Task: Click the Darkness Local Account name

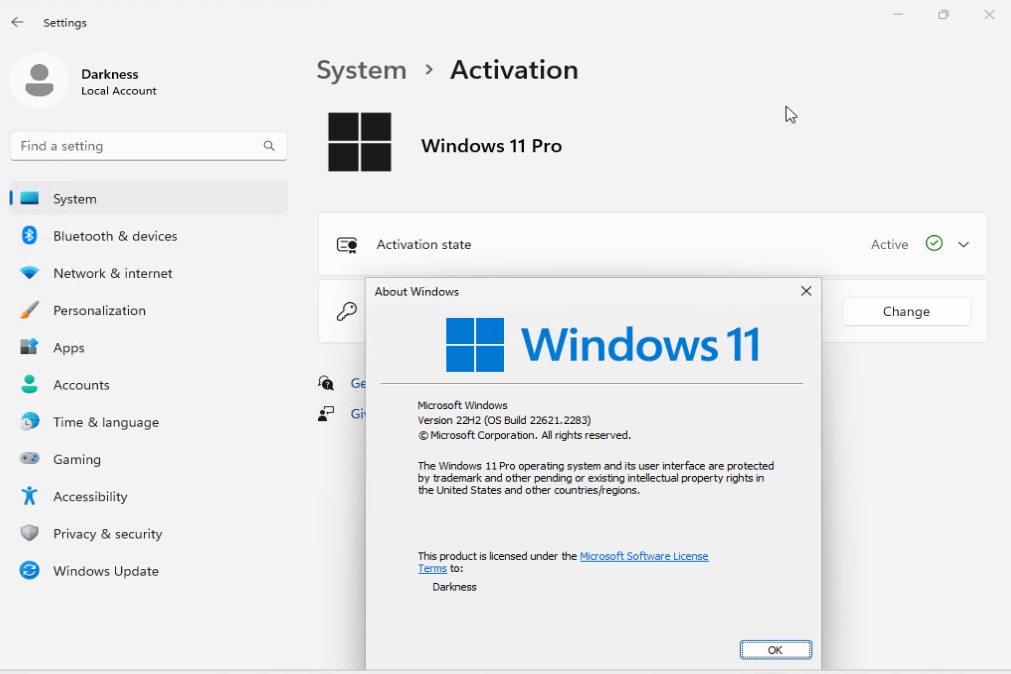Action: point(119,82)
